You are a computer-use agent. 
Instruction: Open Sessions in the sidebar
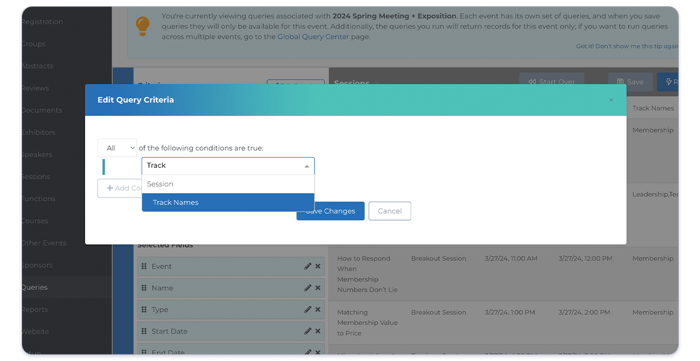coord(36,177)
